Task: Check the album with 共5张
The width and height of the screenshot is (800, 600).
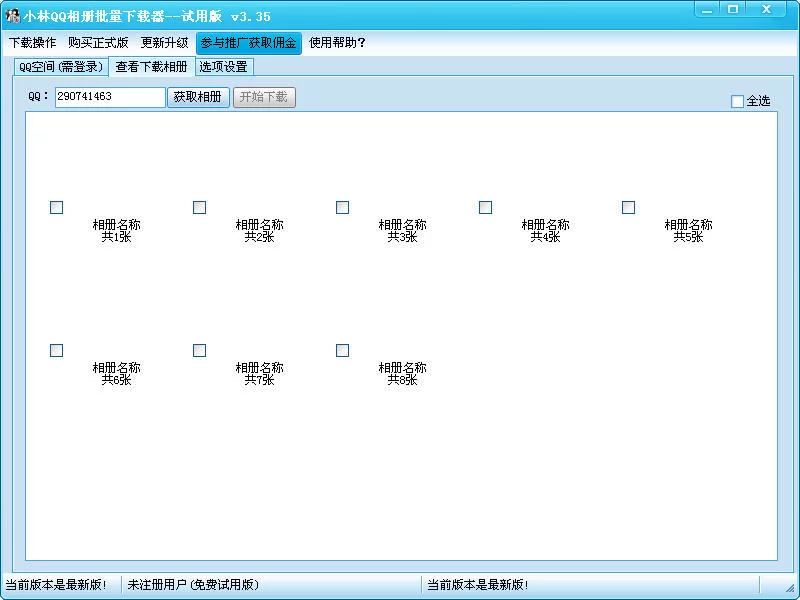Action: 628,208
